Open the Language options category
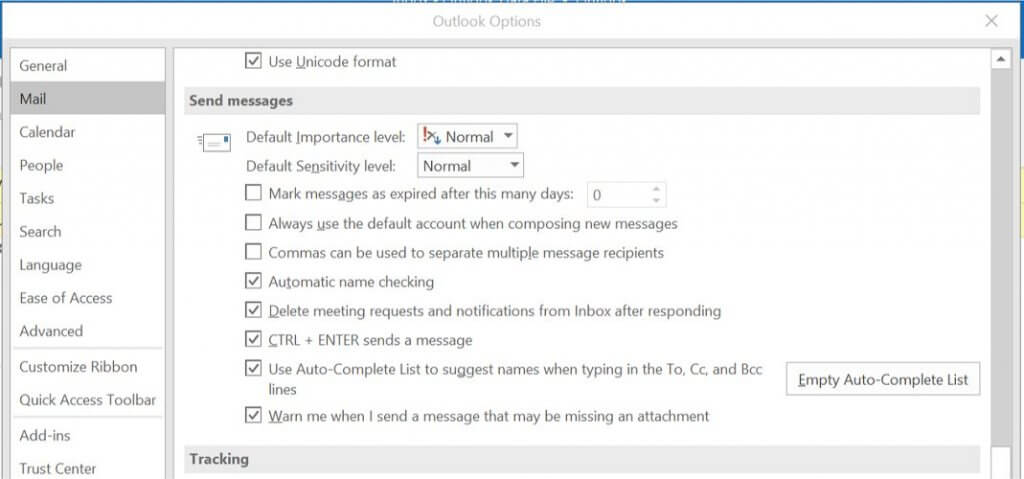This screenshot has height=479, width=1024. pyautogui.click(x=88, y=265)
